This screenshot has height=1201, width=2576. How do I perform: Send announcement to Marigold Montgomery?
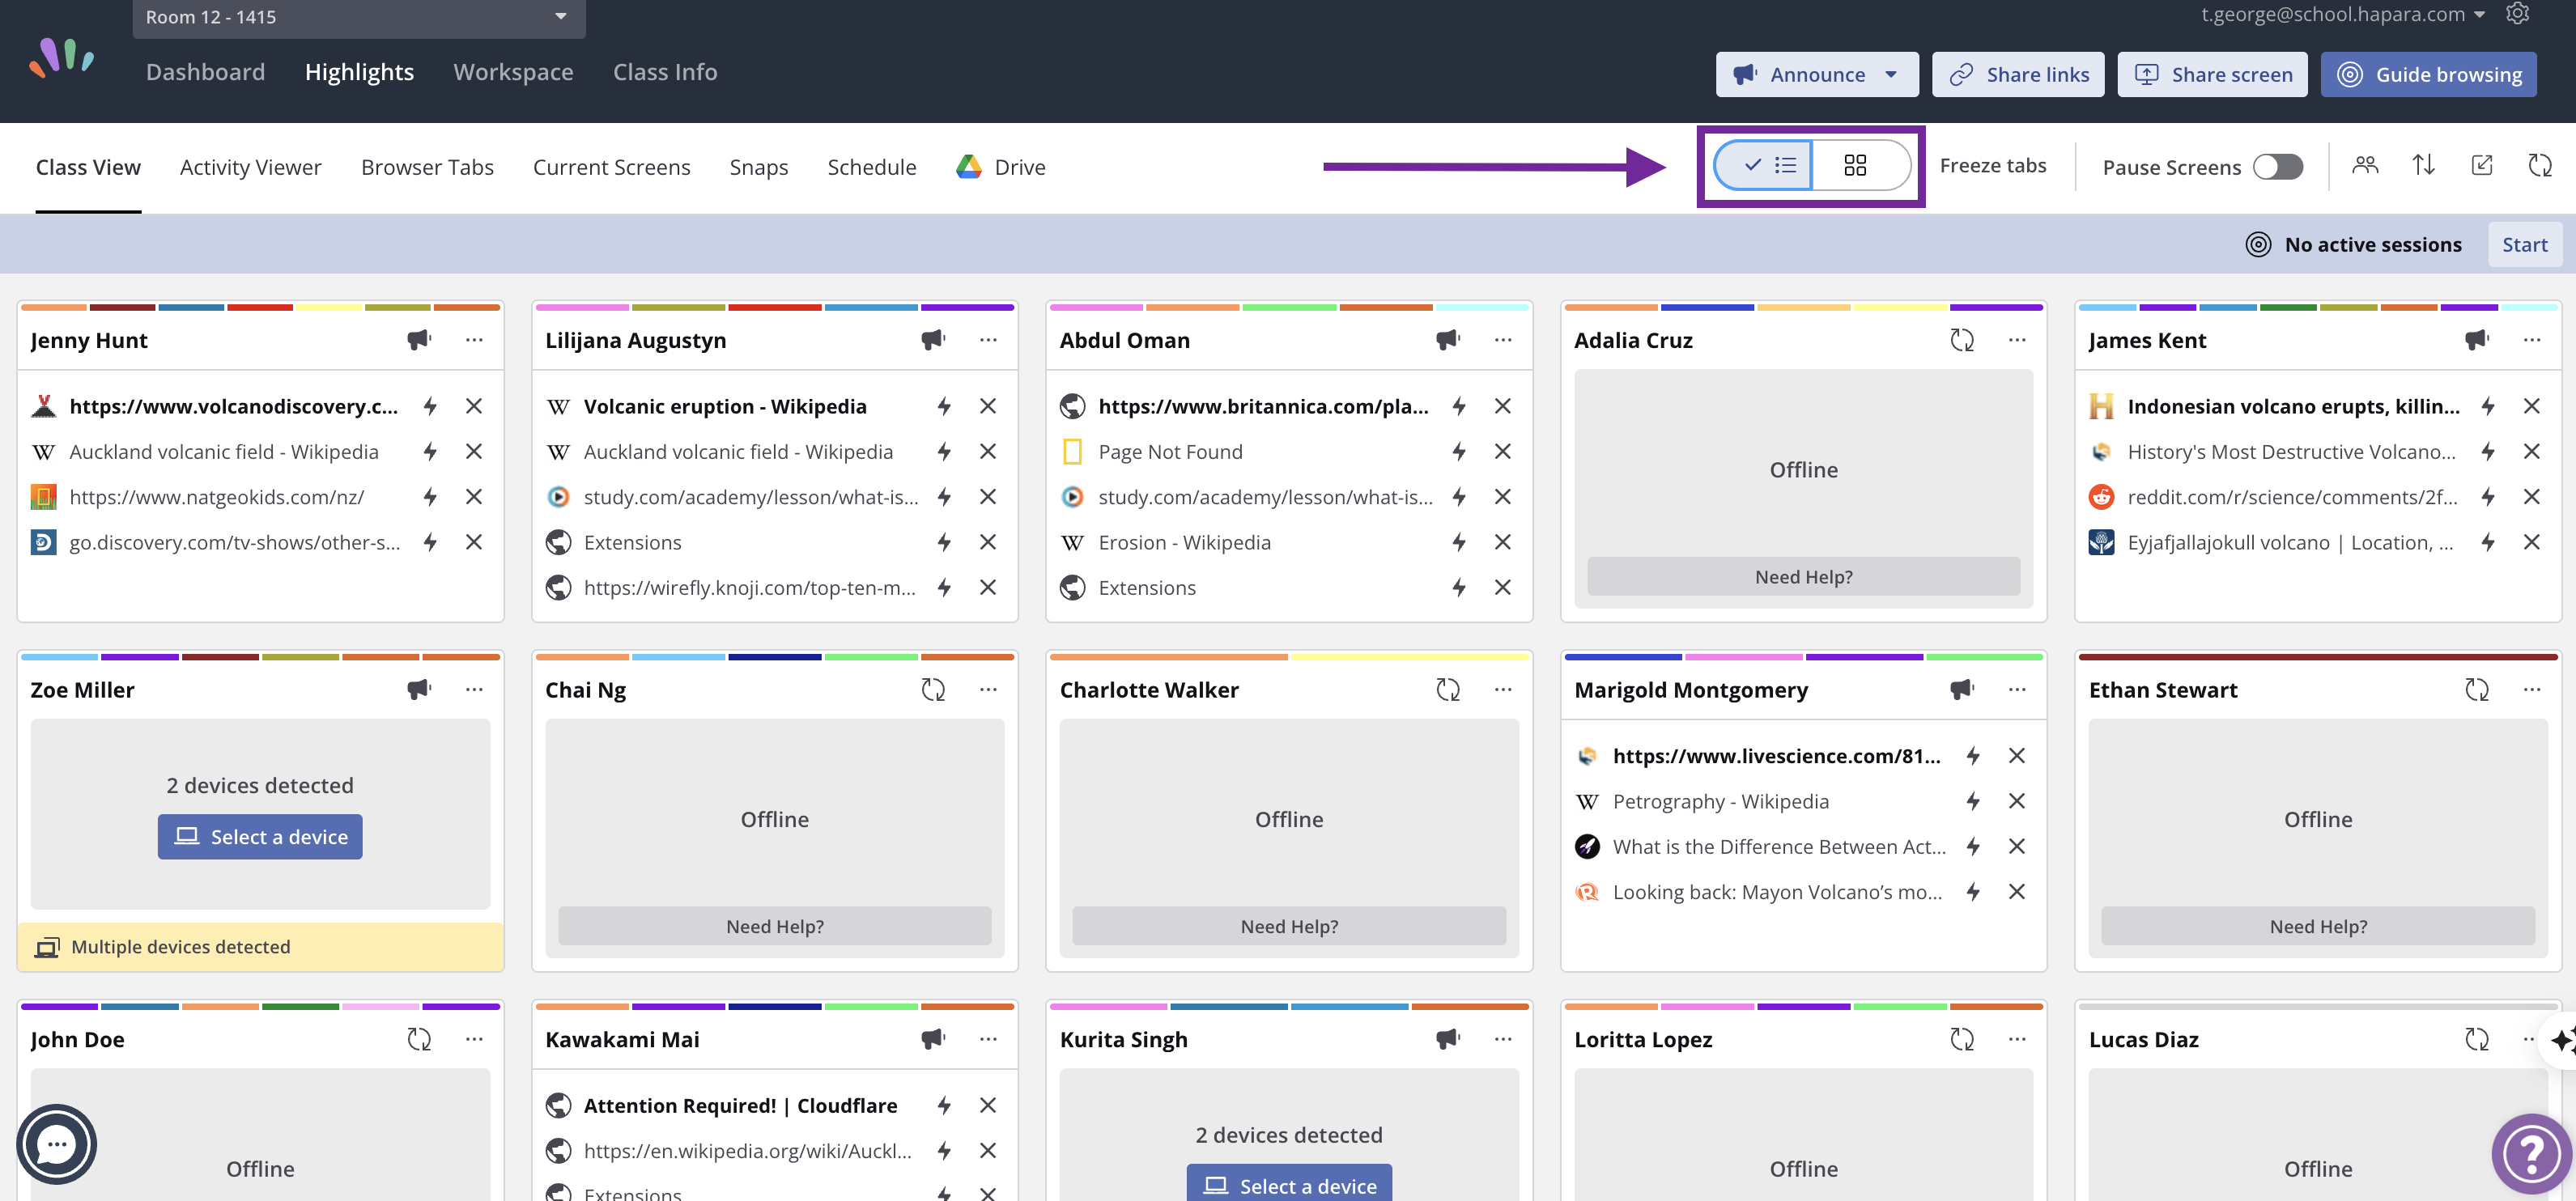(x=1962, y=690)
